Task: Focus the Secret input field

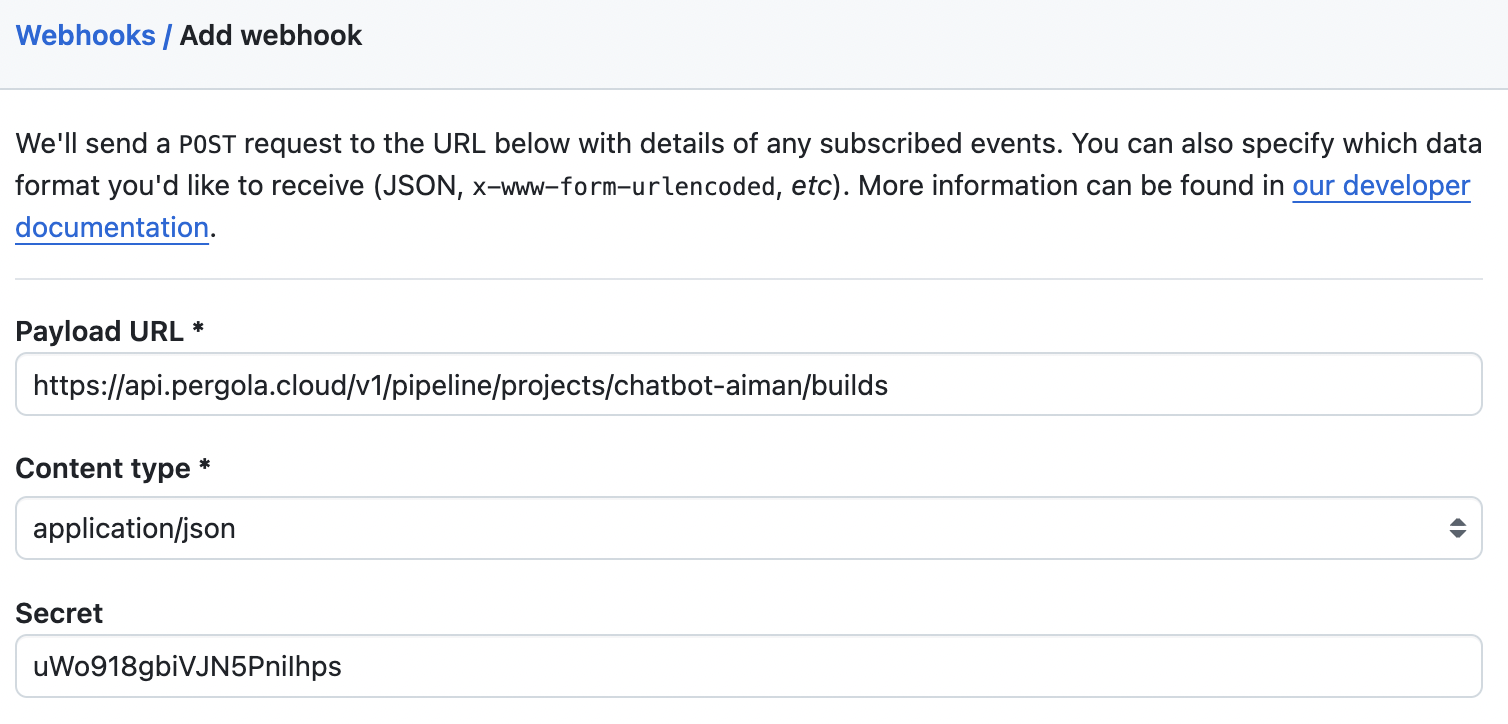Action: [900, 666]
